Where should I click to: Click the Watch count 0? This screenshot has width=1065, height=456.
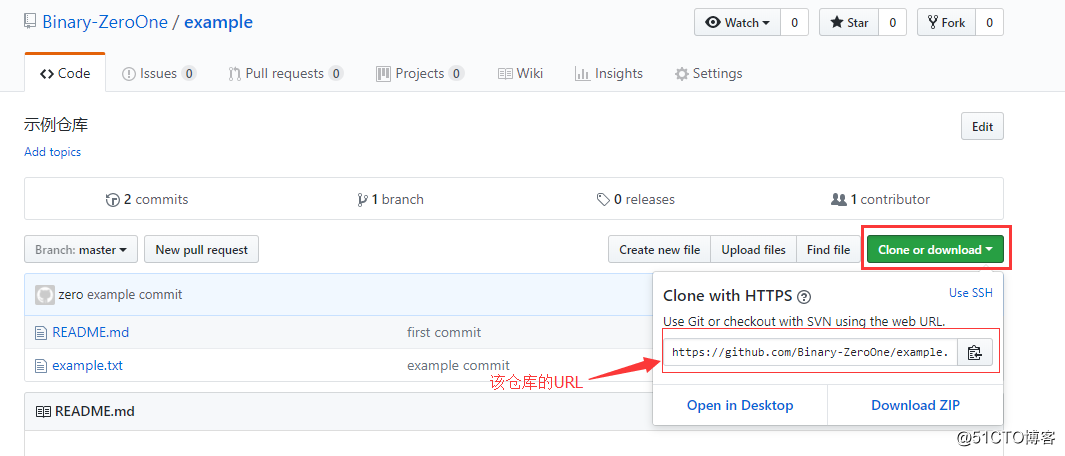[794, 22]
